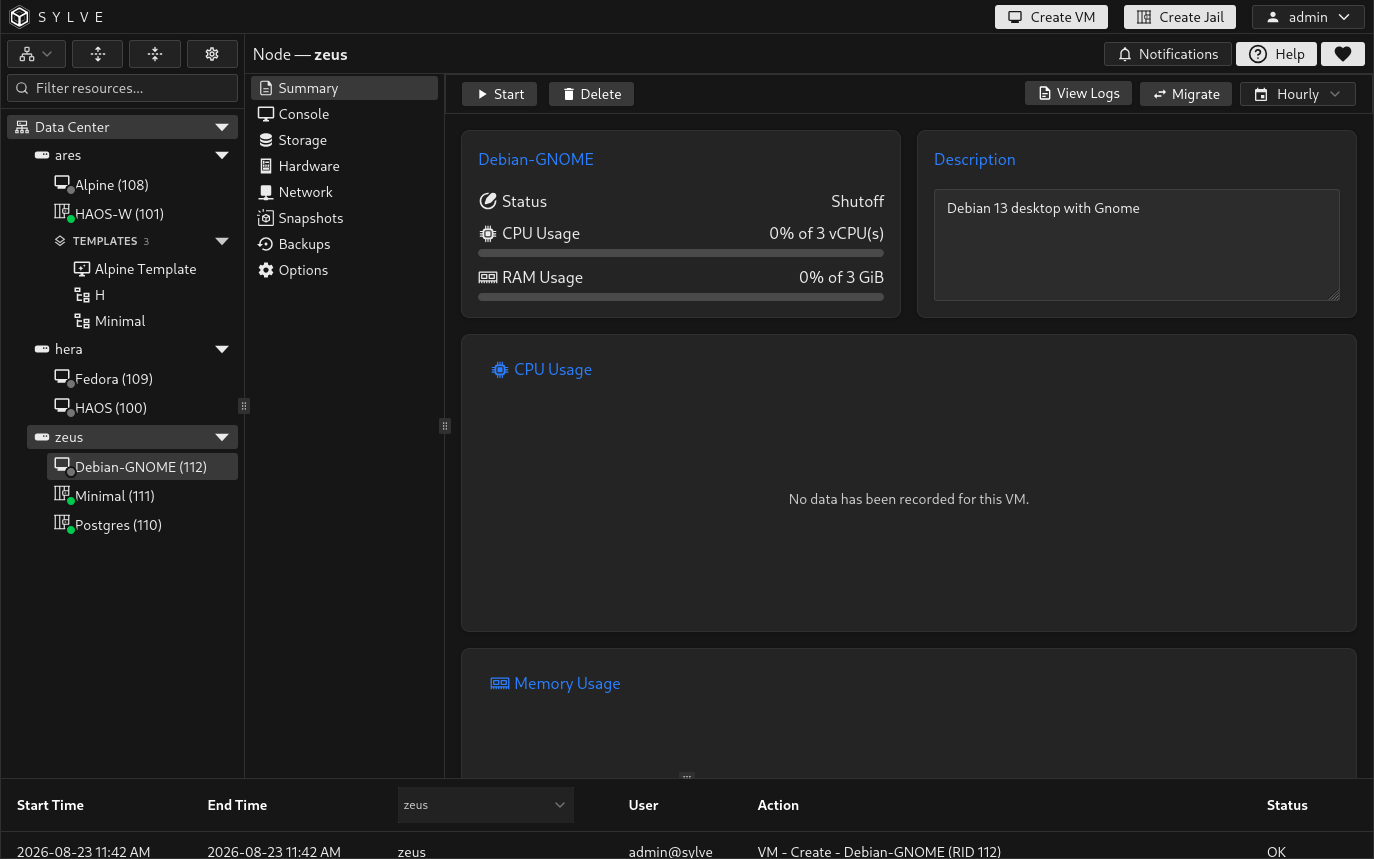Click the admin@sylve user cell
Screen dimensions: 1374x859
click(670, 852)
